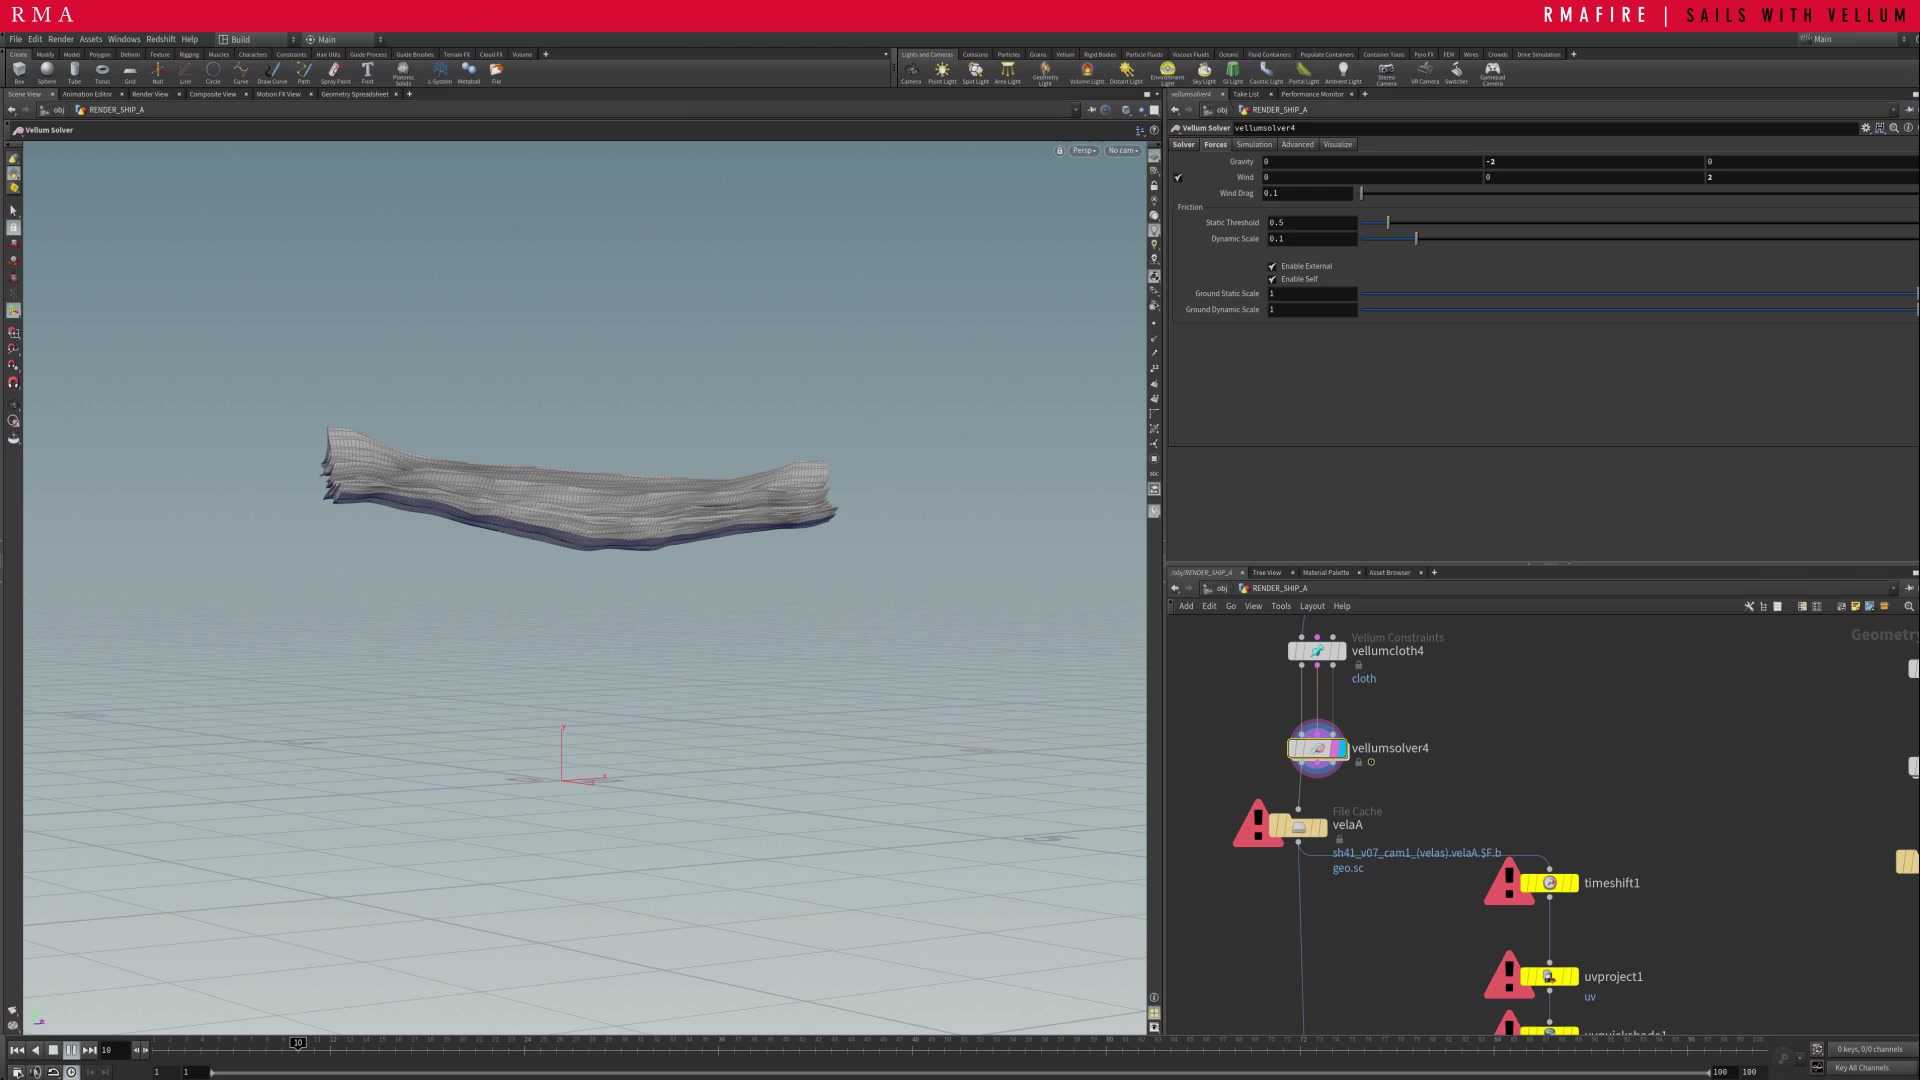Jump to first frame button
The width and height of the screenshot is (1920, 1080).
coord(17,1050)
